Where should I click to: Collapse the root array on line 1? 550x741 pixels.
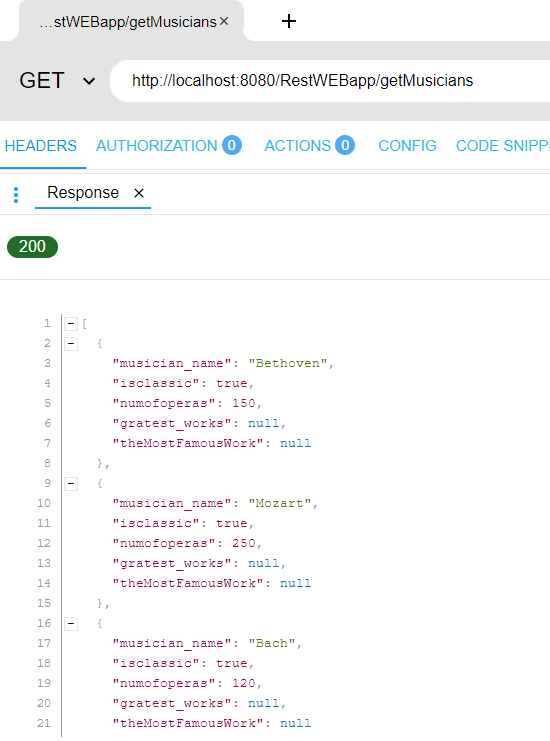[71, 324]
